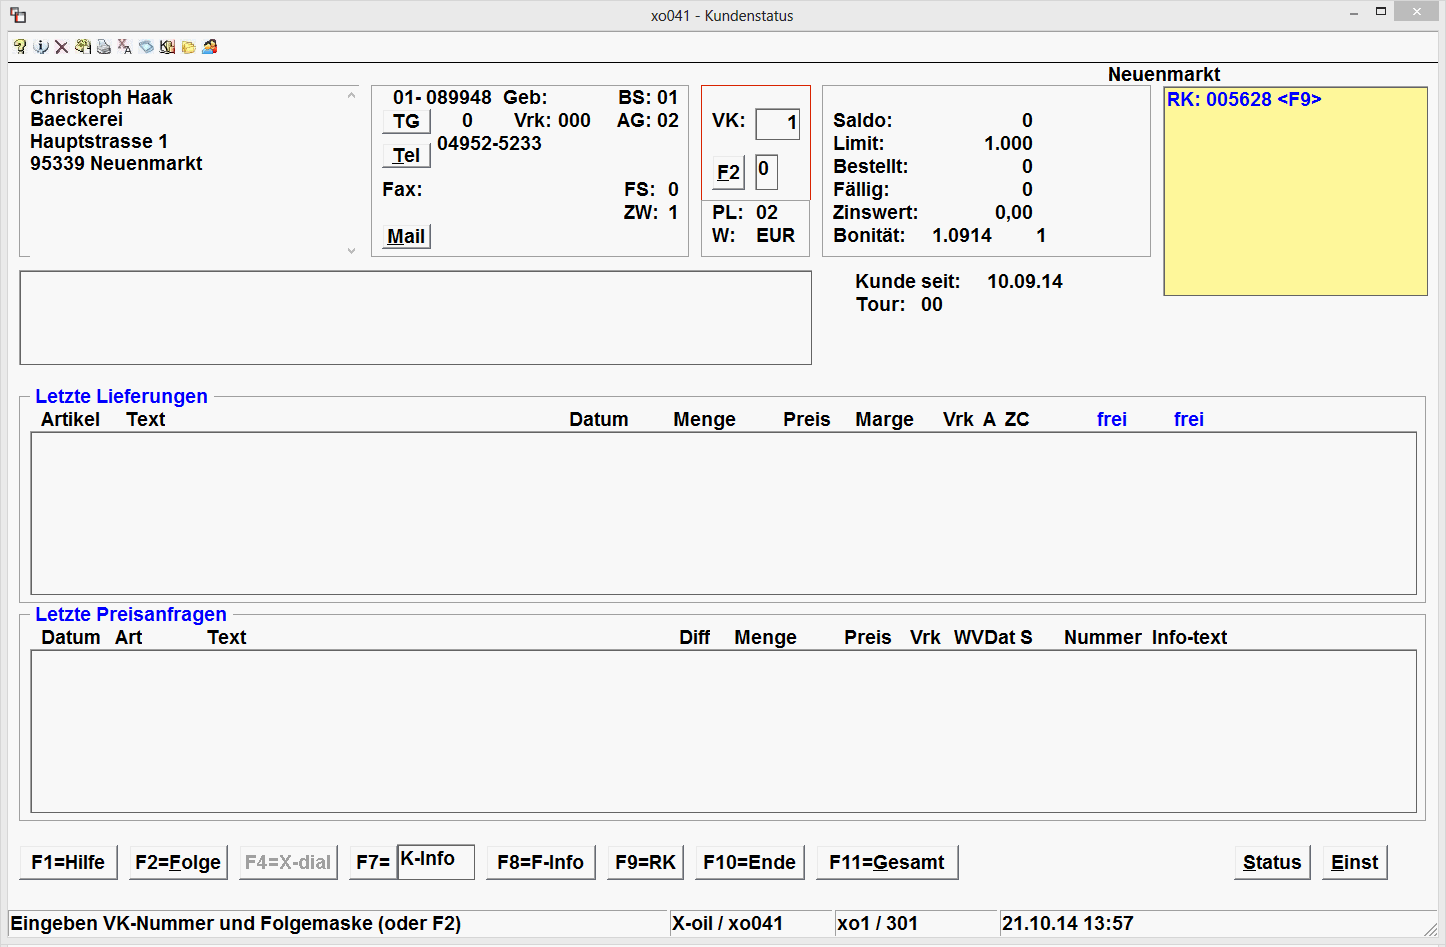Click the customer name Christoph Haak
1446x947 pixels.
tap(101, 97)
